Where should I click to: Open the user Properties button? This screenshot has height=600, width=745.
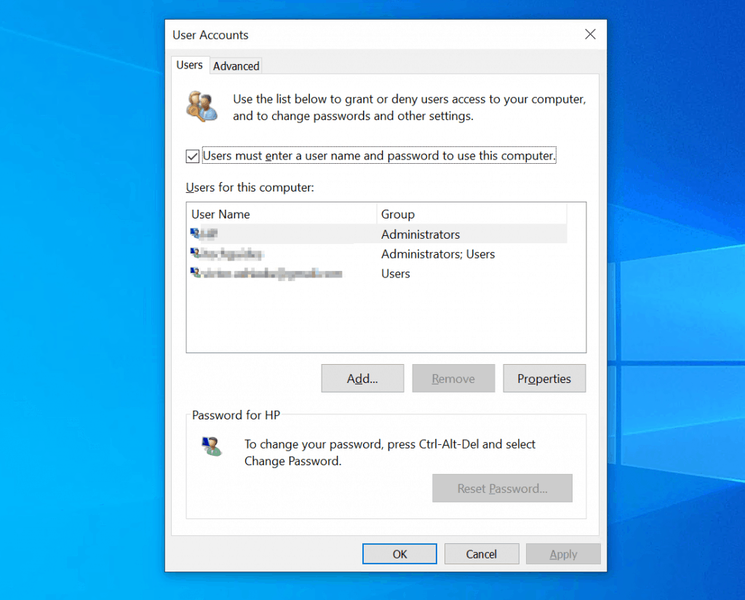(x=544, y=378)
